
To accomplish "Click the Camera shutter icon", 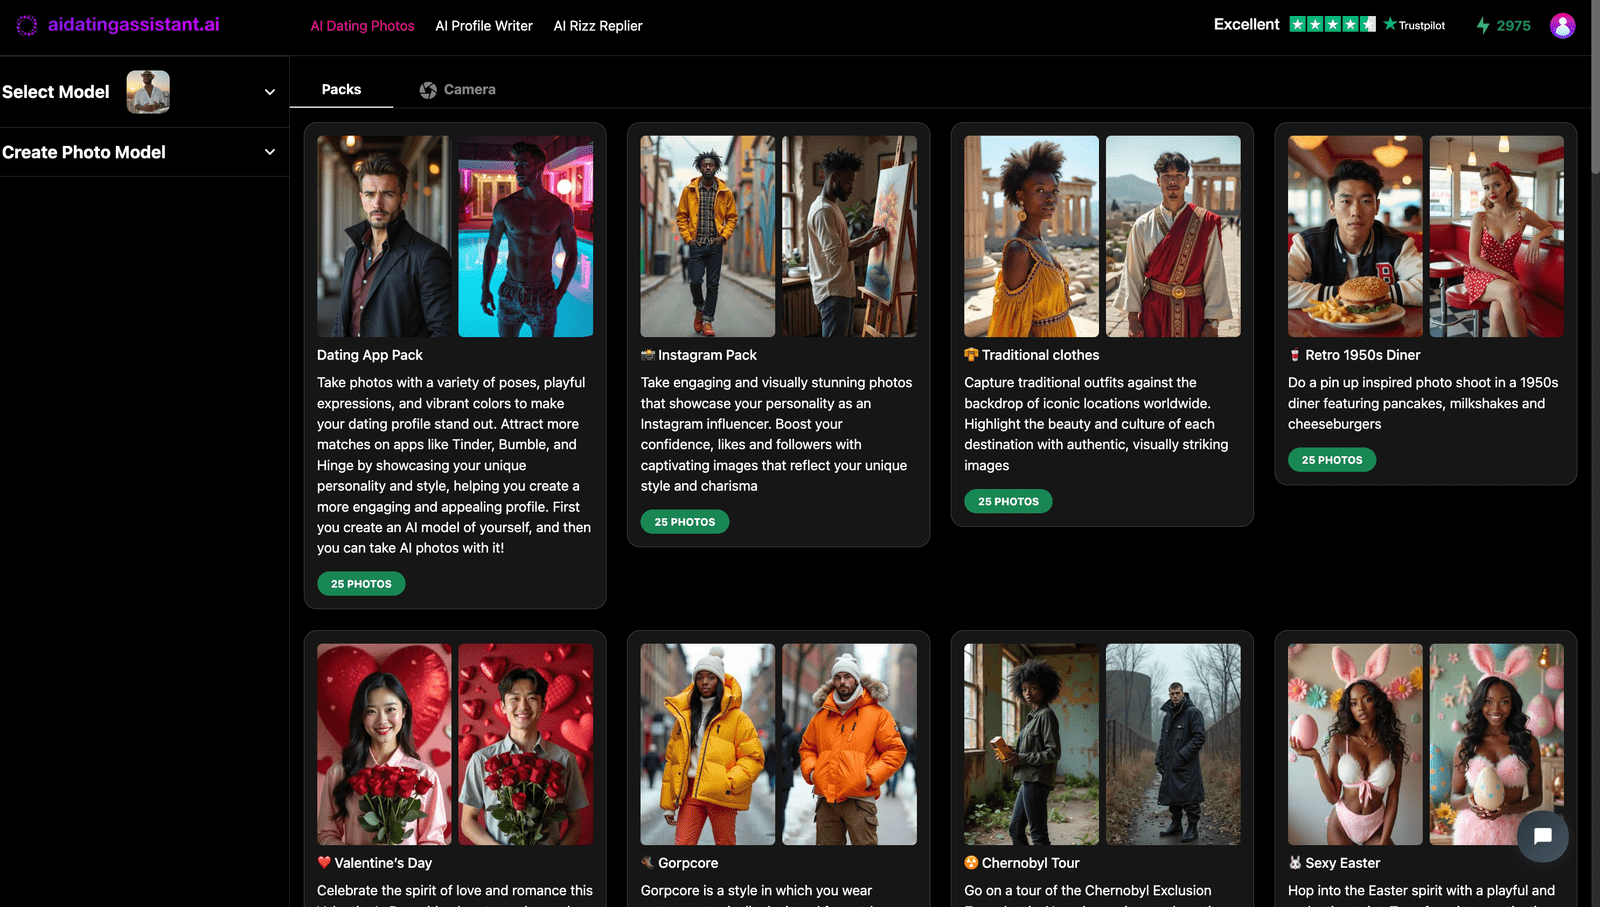I will [428, 90].
